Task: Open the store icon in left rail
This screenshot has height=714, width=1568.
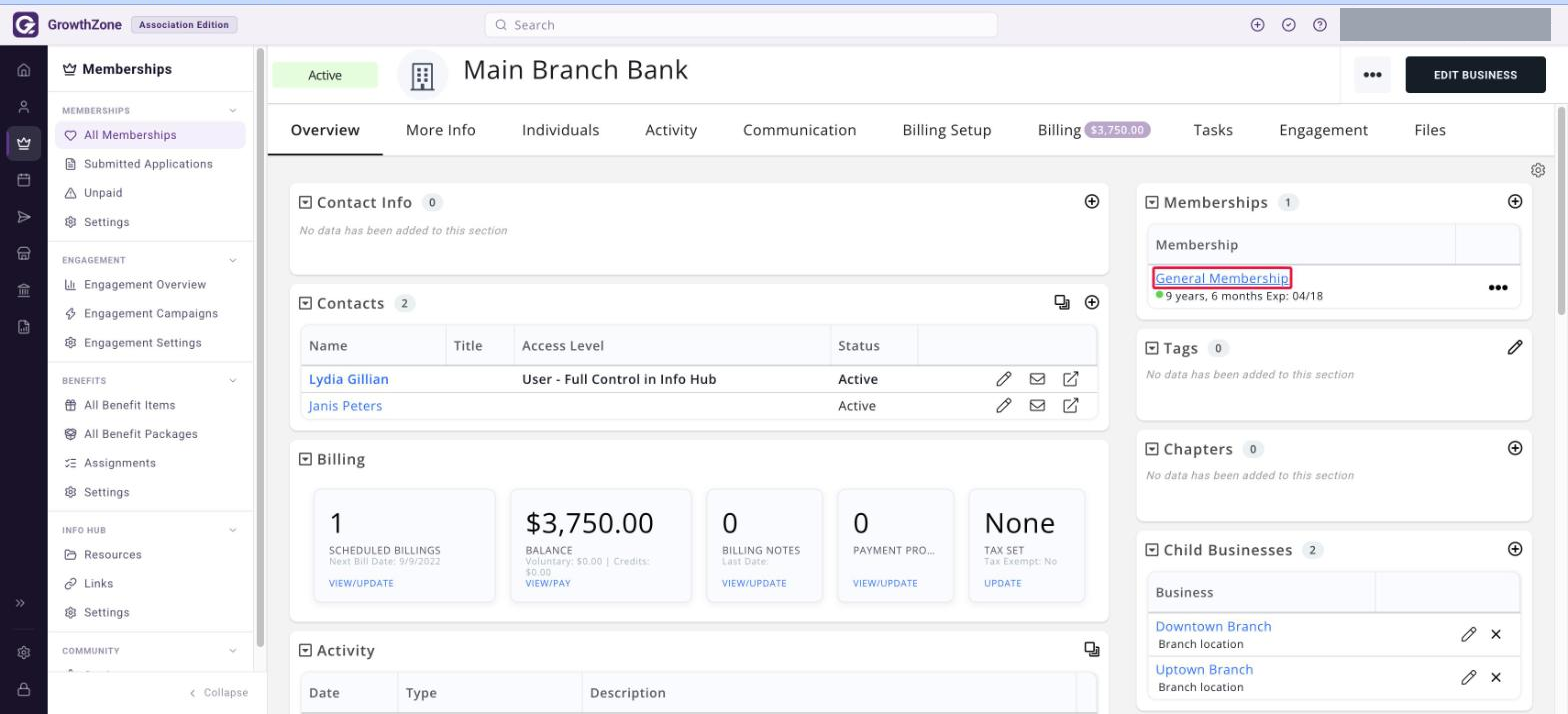Action: [x=24, y=254]
